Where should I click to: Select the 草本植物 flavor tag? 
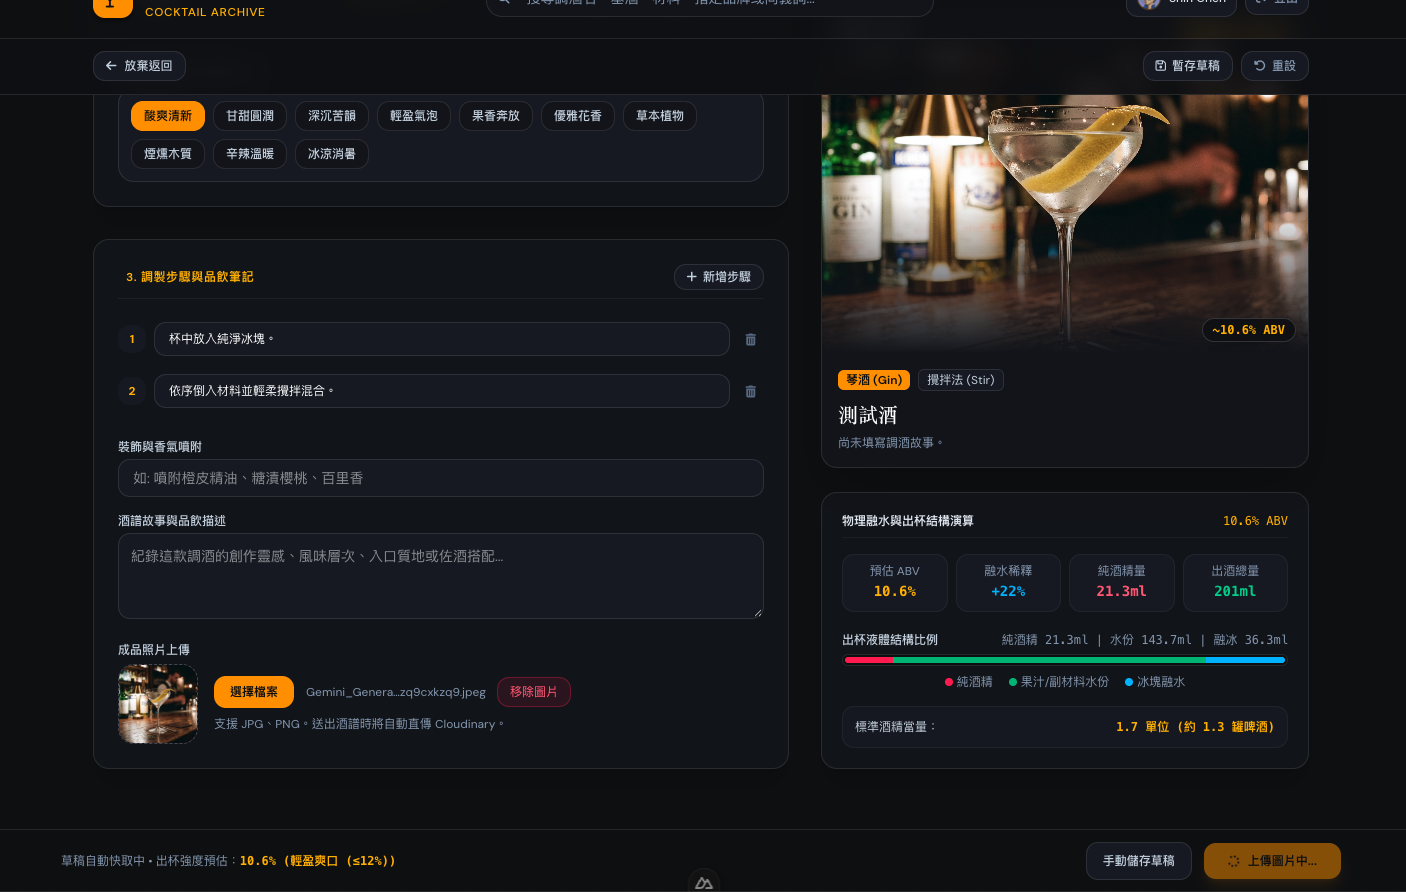pos(660,116)
